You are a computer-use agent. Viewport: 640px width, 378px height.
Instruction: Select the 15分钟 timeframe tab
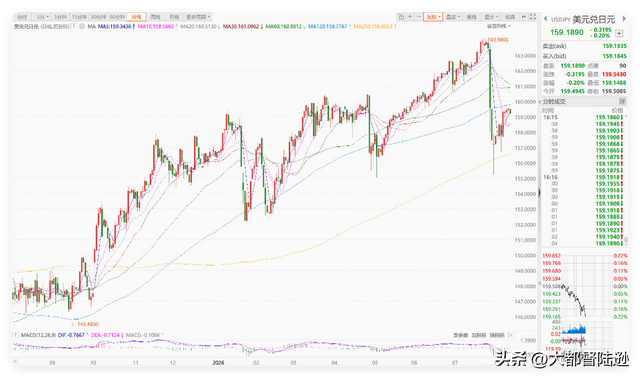[79, 17]
